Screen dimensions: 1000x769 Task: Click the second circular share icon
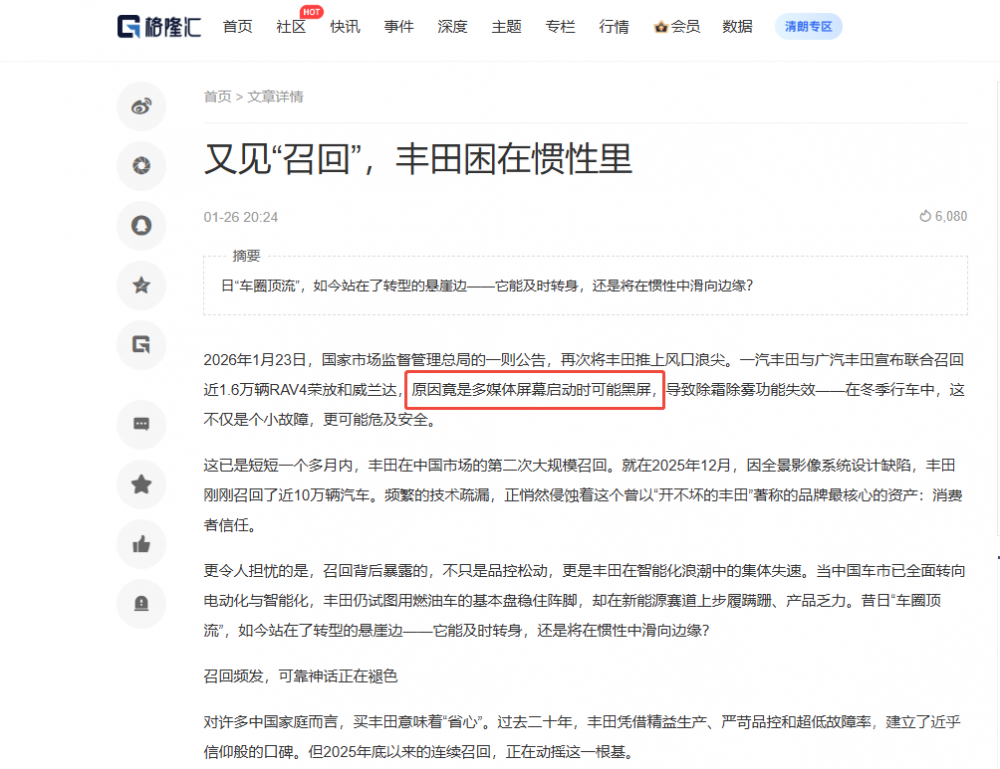coord(141,166)
